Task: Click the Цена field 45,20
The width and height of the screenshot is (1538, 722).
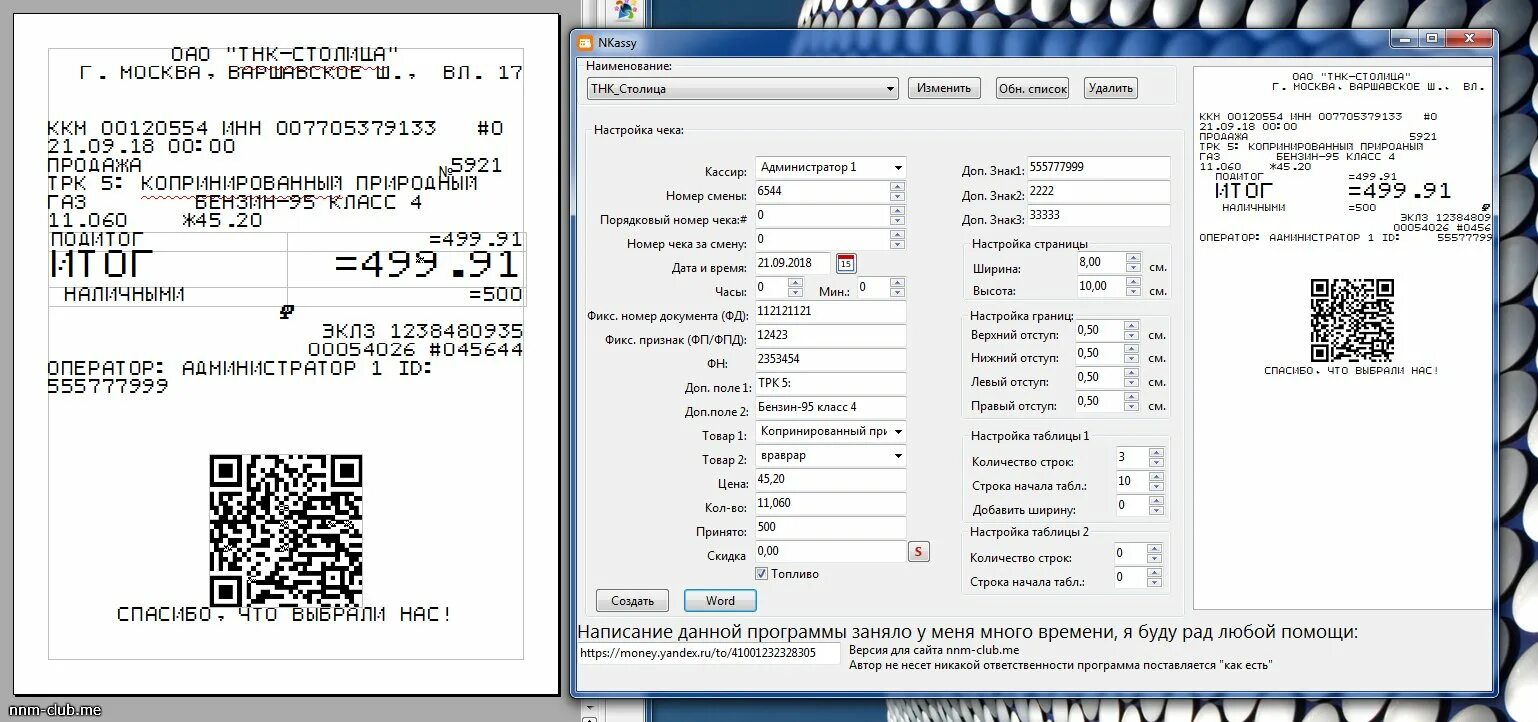Action: [830, 480]
